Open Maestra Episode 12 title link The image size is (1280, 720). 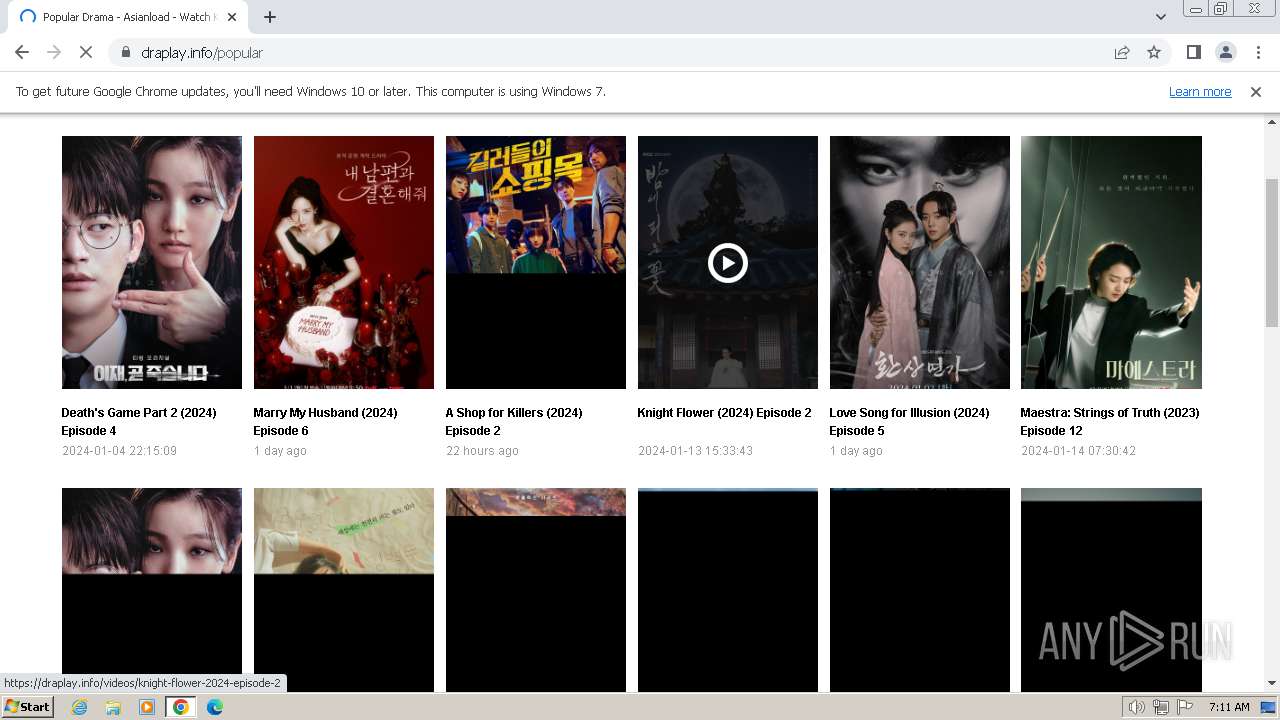(x=1110, y=421)
